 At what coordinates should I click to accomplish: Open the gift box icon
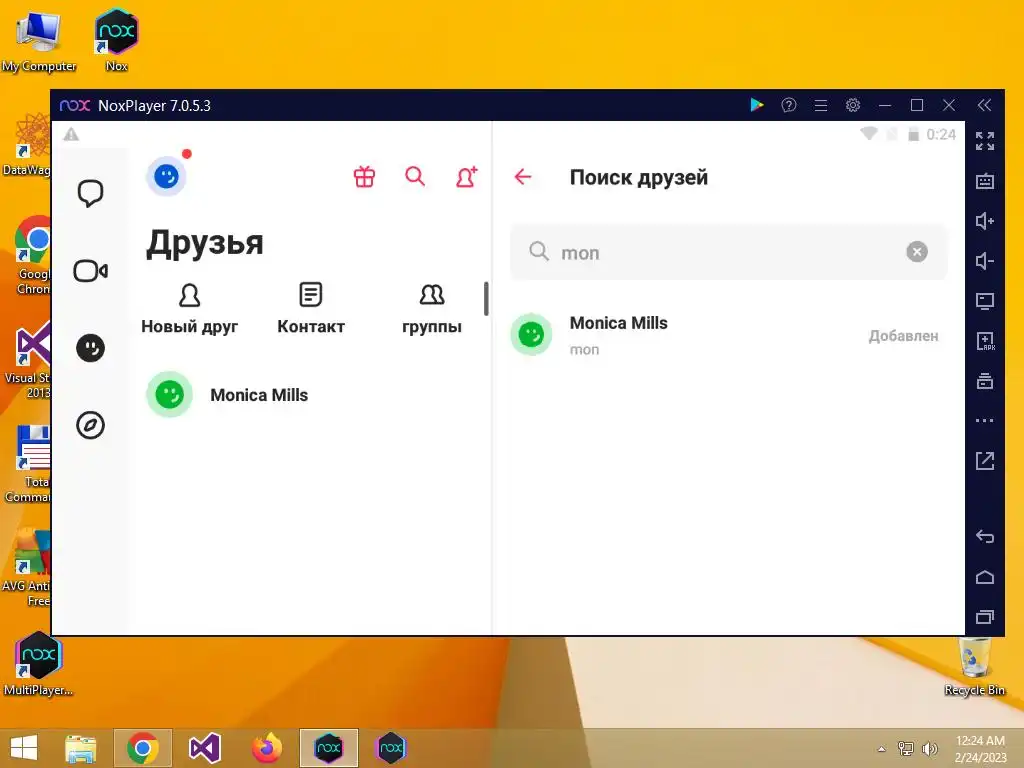click(x=364, y=176)
